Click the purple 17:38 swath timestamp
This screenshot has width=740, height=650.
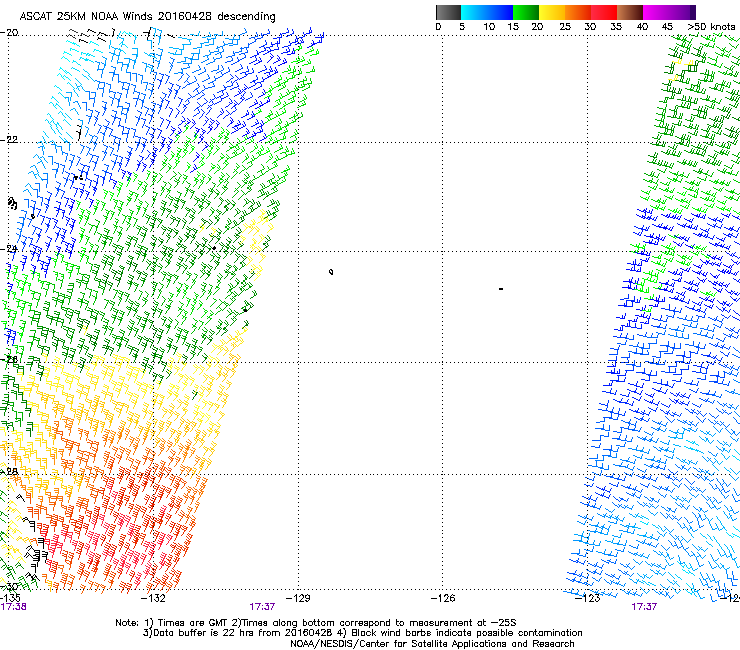(x=13, y=607)
